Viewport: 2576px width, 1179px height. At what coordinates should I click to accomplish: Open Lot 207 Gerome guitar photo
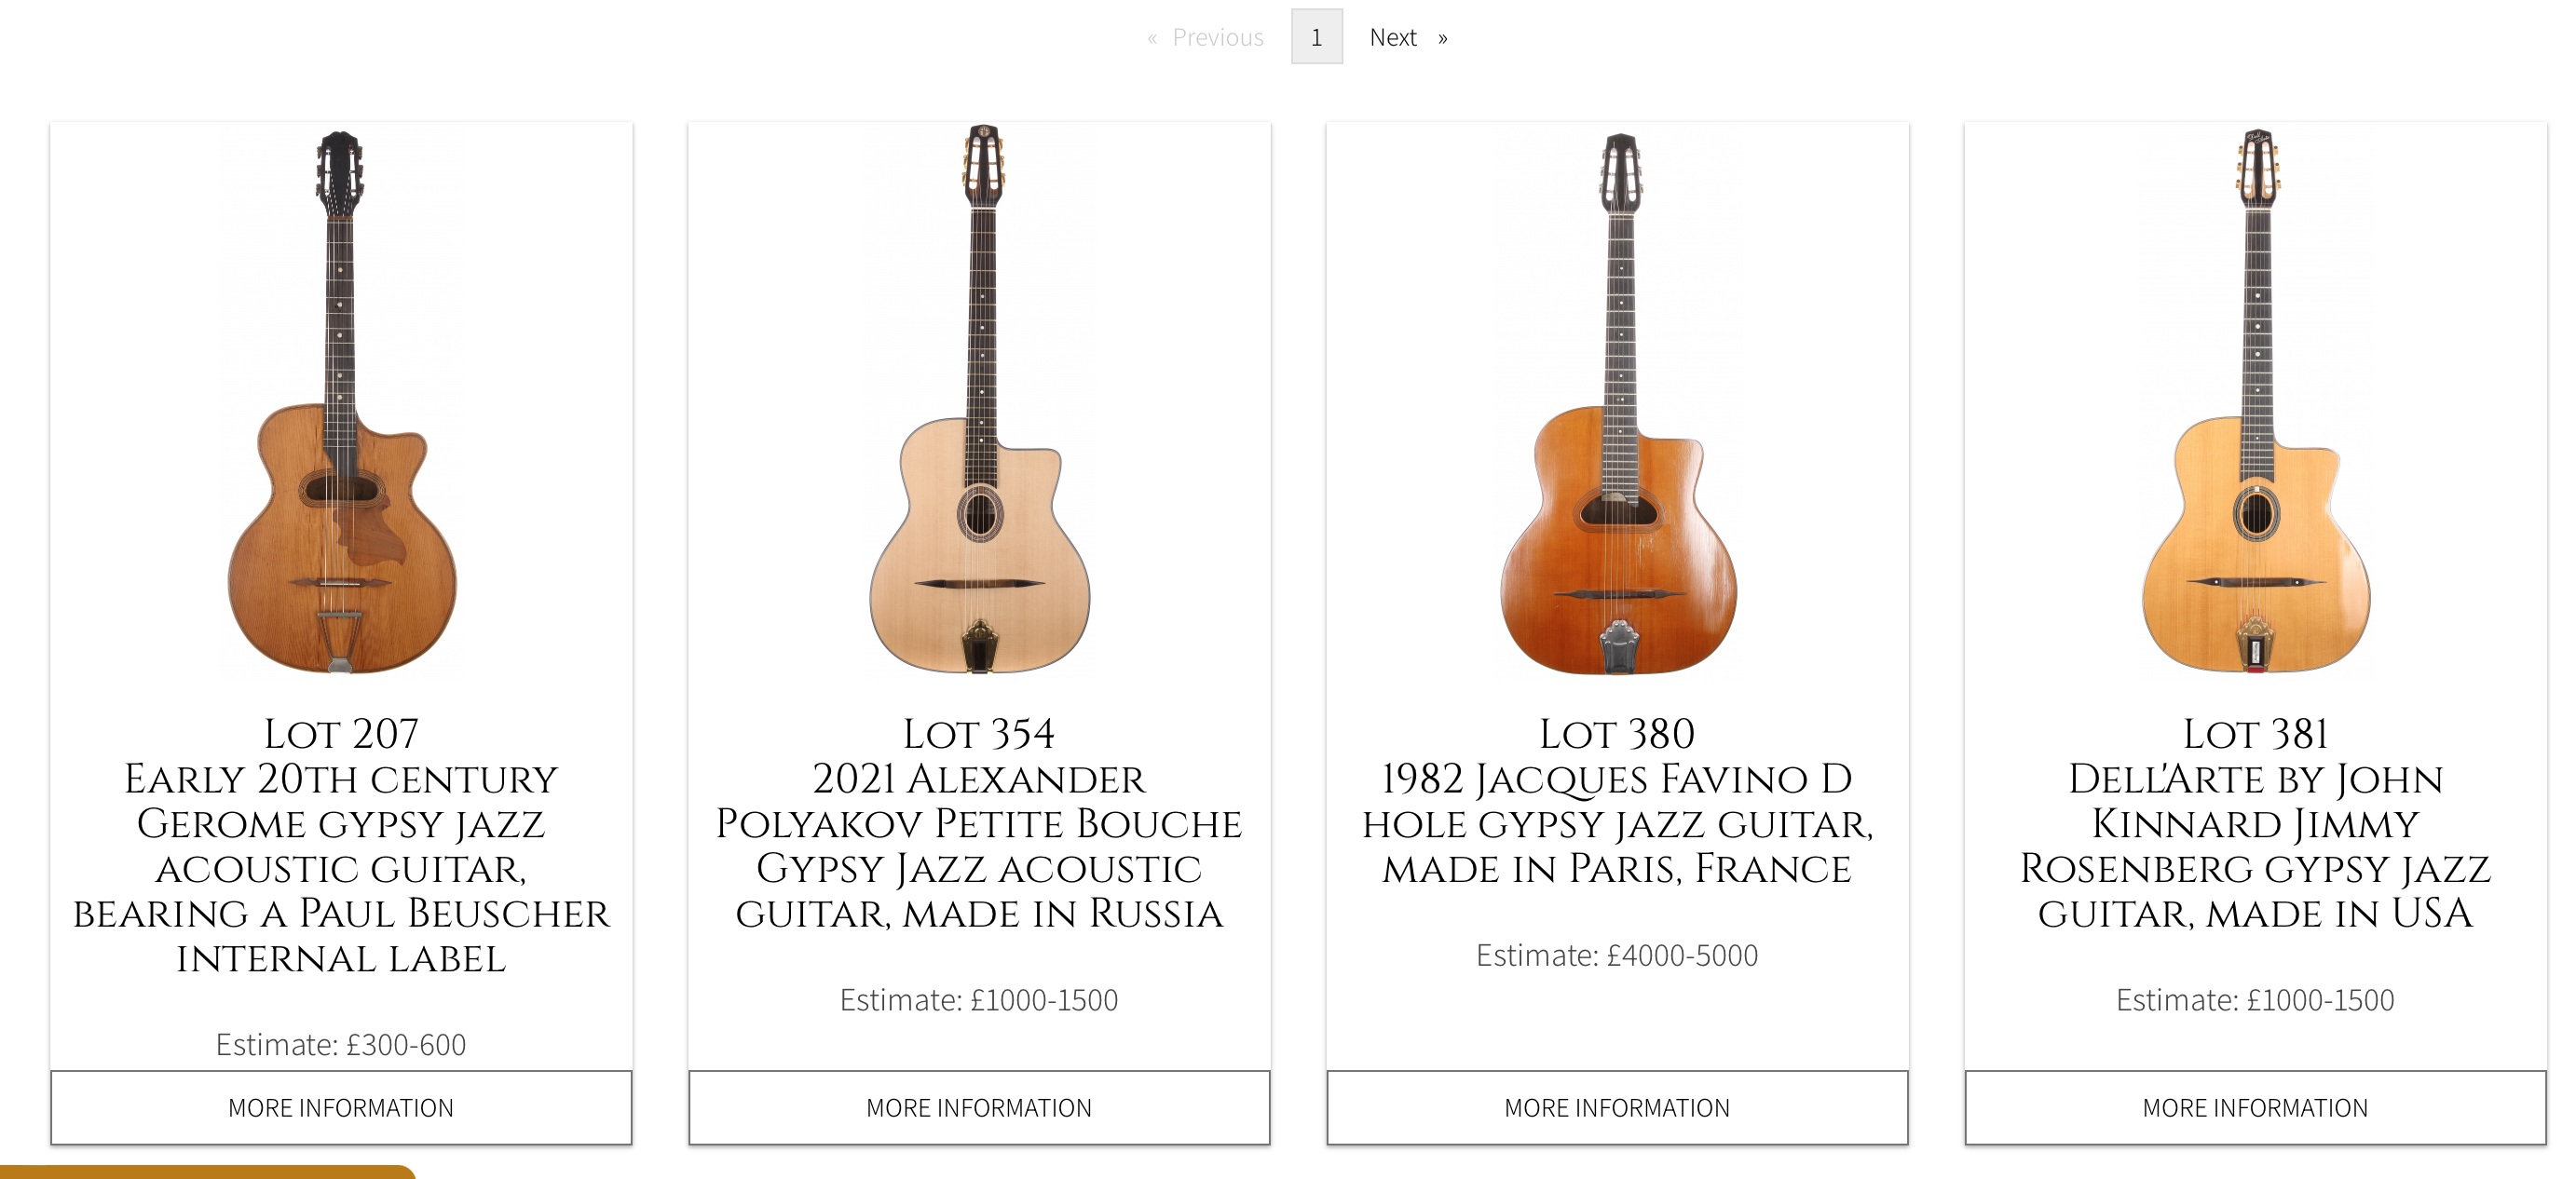pyautogui.click(x=341, y=402)
